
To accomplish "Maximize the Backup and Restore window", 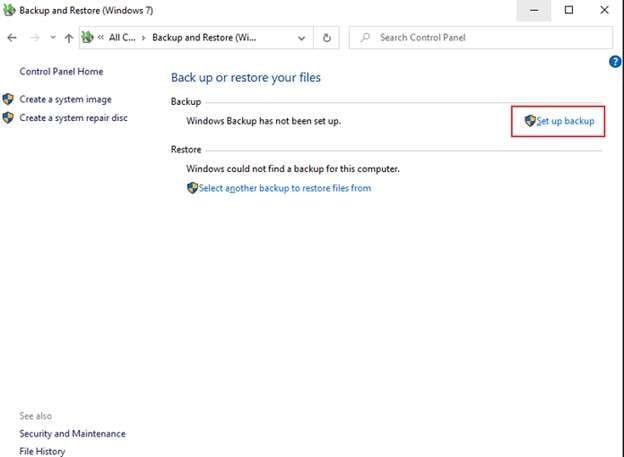I will (569, 10).
